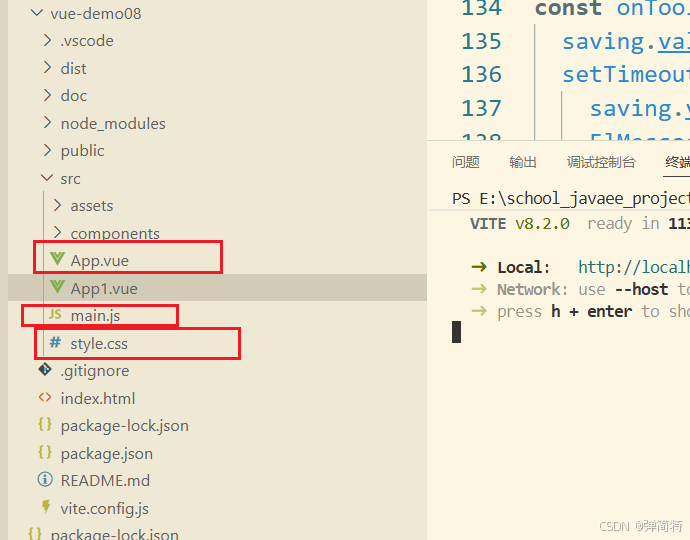Viewport: 690px width, 540px height.
Task: Open the Local http://localhost link in terminal
Action: pyautogui.click(x=634, y=267)
